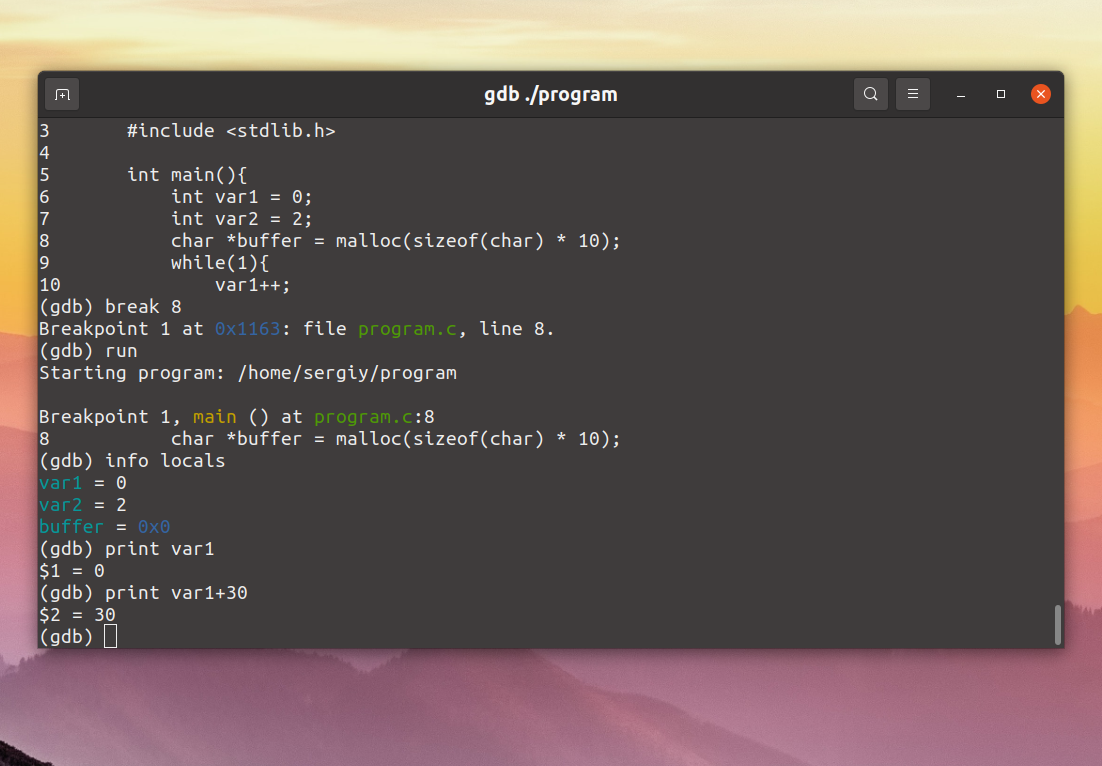Open the terminal search tool
This screenshot has width=1102, height=766.
click(870, 94)
